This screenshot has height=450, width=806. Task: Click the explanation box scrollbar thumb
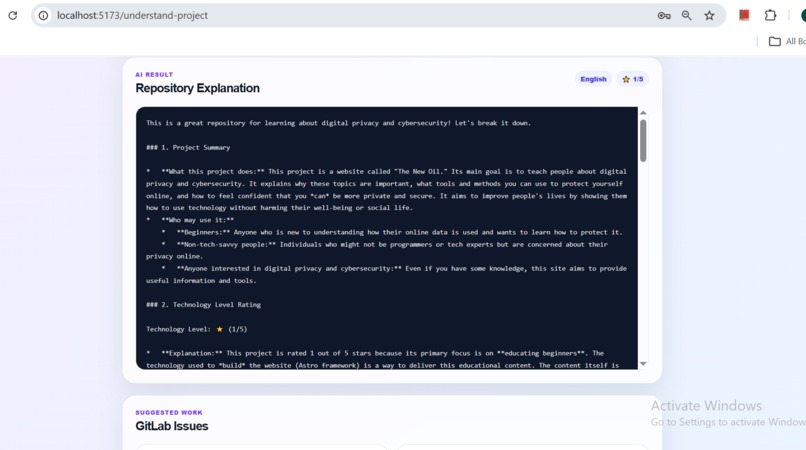coord(643,140)
